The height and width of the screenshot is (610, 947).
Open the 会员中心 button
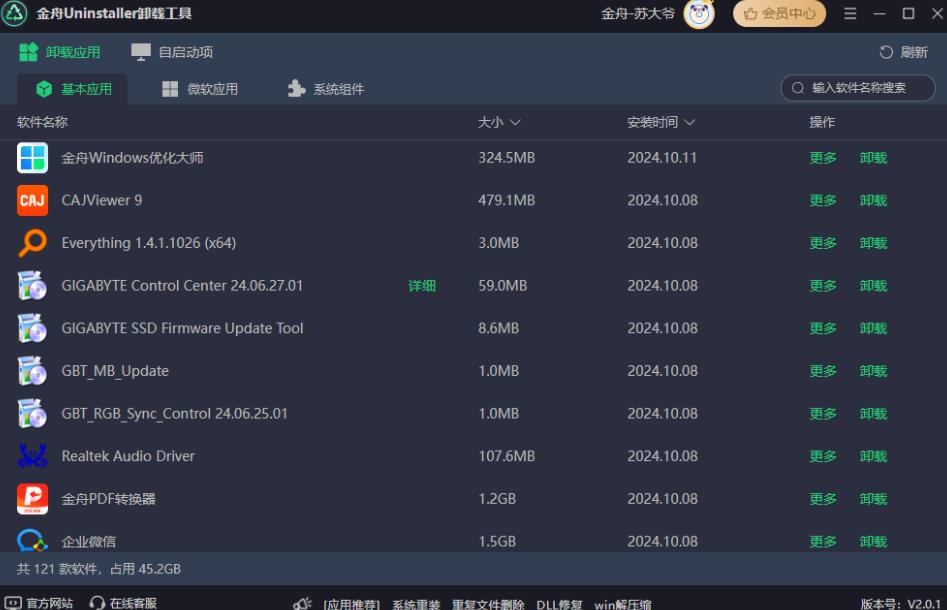pos(779,13)
